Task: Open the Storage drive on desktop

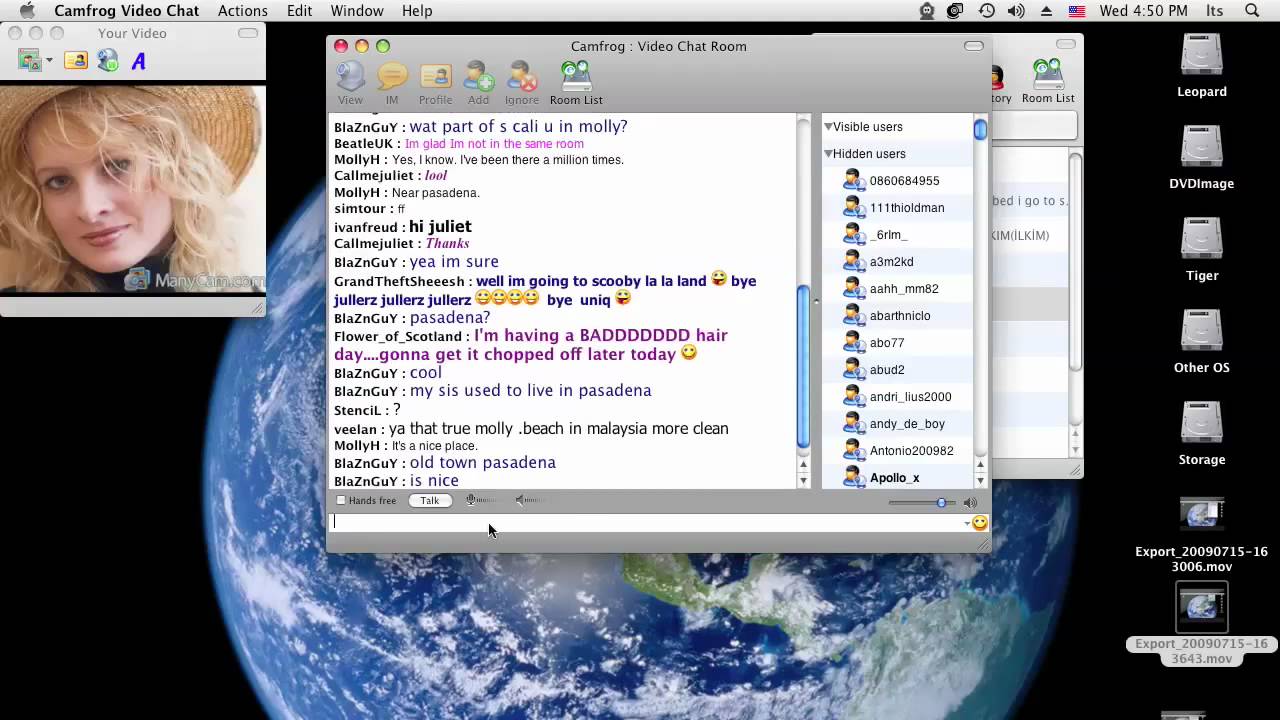Action: (x=1201, y=433)
